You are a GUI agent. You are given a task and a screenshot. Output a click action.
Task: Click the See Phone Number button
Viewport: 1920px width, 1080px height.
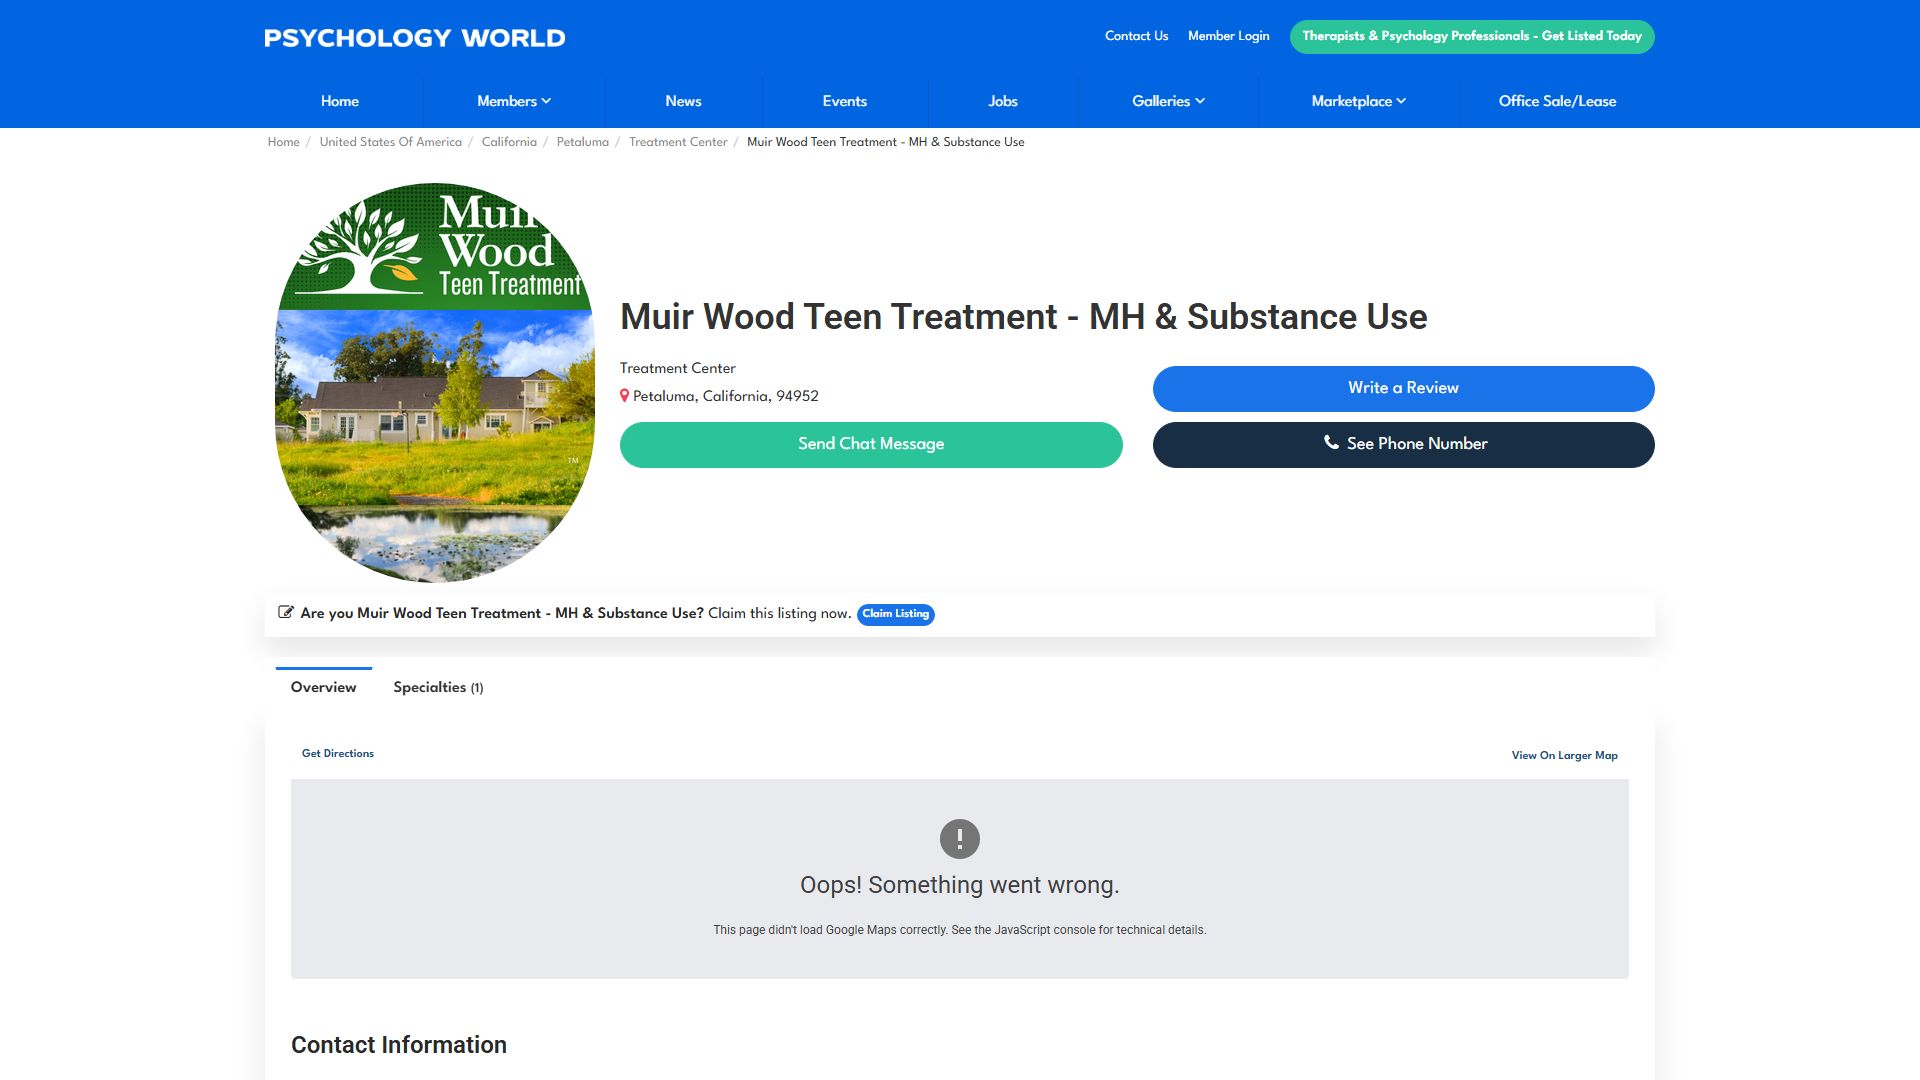point(1403,444)
